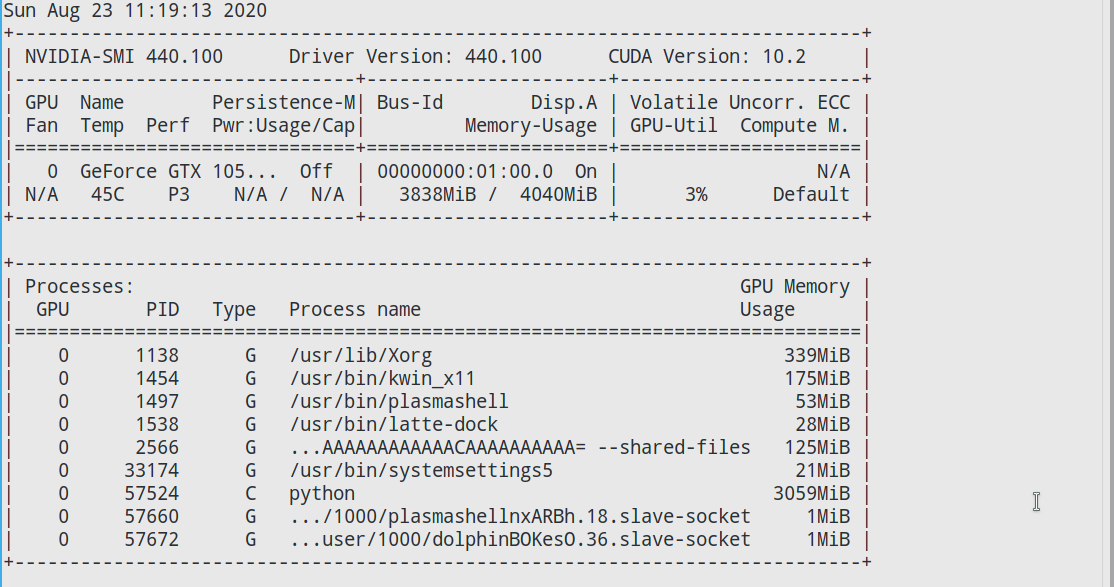Click the Driver Version: 440.100 text
1114x587 pixels.
coord(415,57)
